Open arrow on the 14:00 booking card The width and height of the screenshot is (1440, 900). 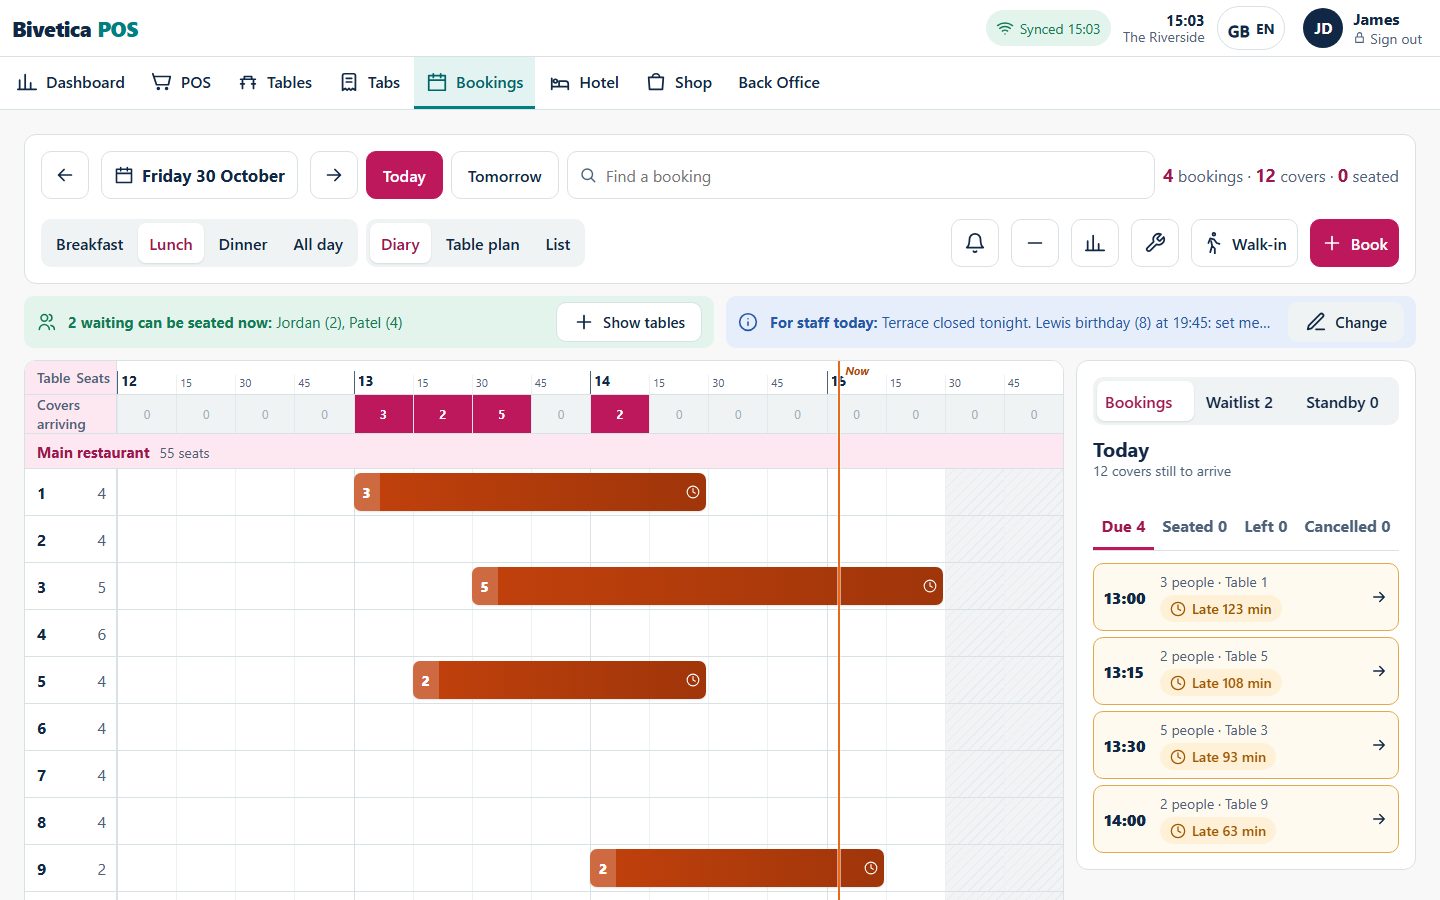pos(1379,819)
